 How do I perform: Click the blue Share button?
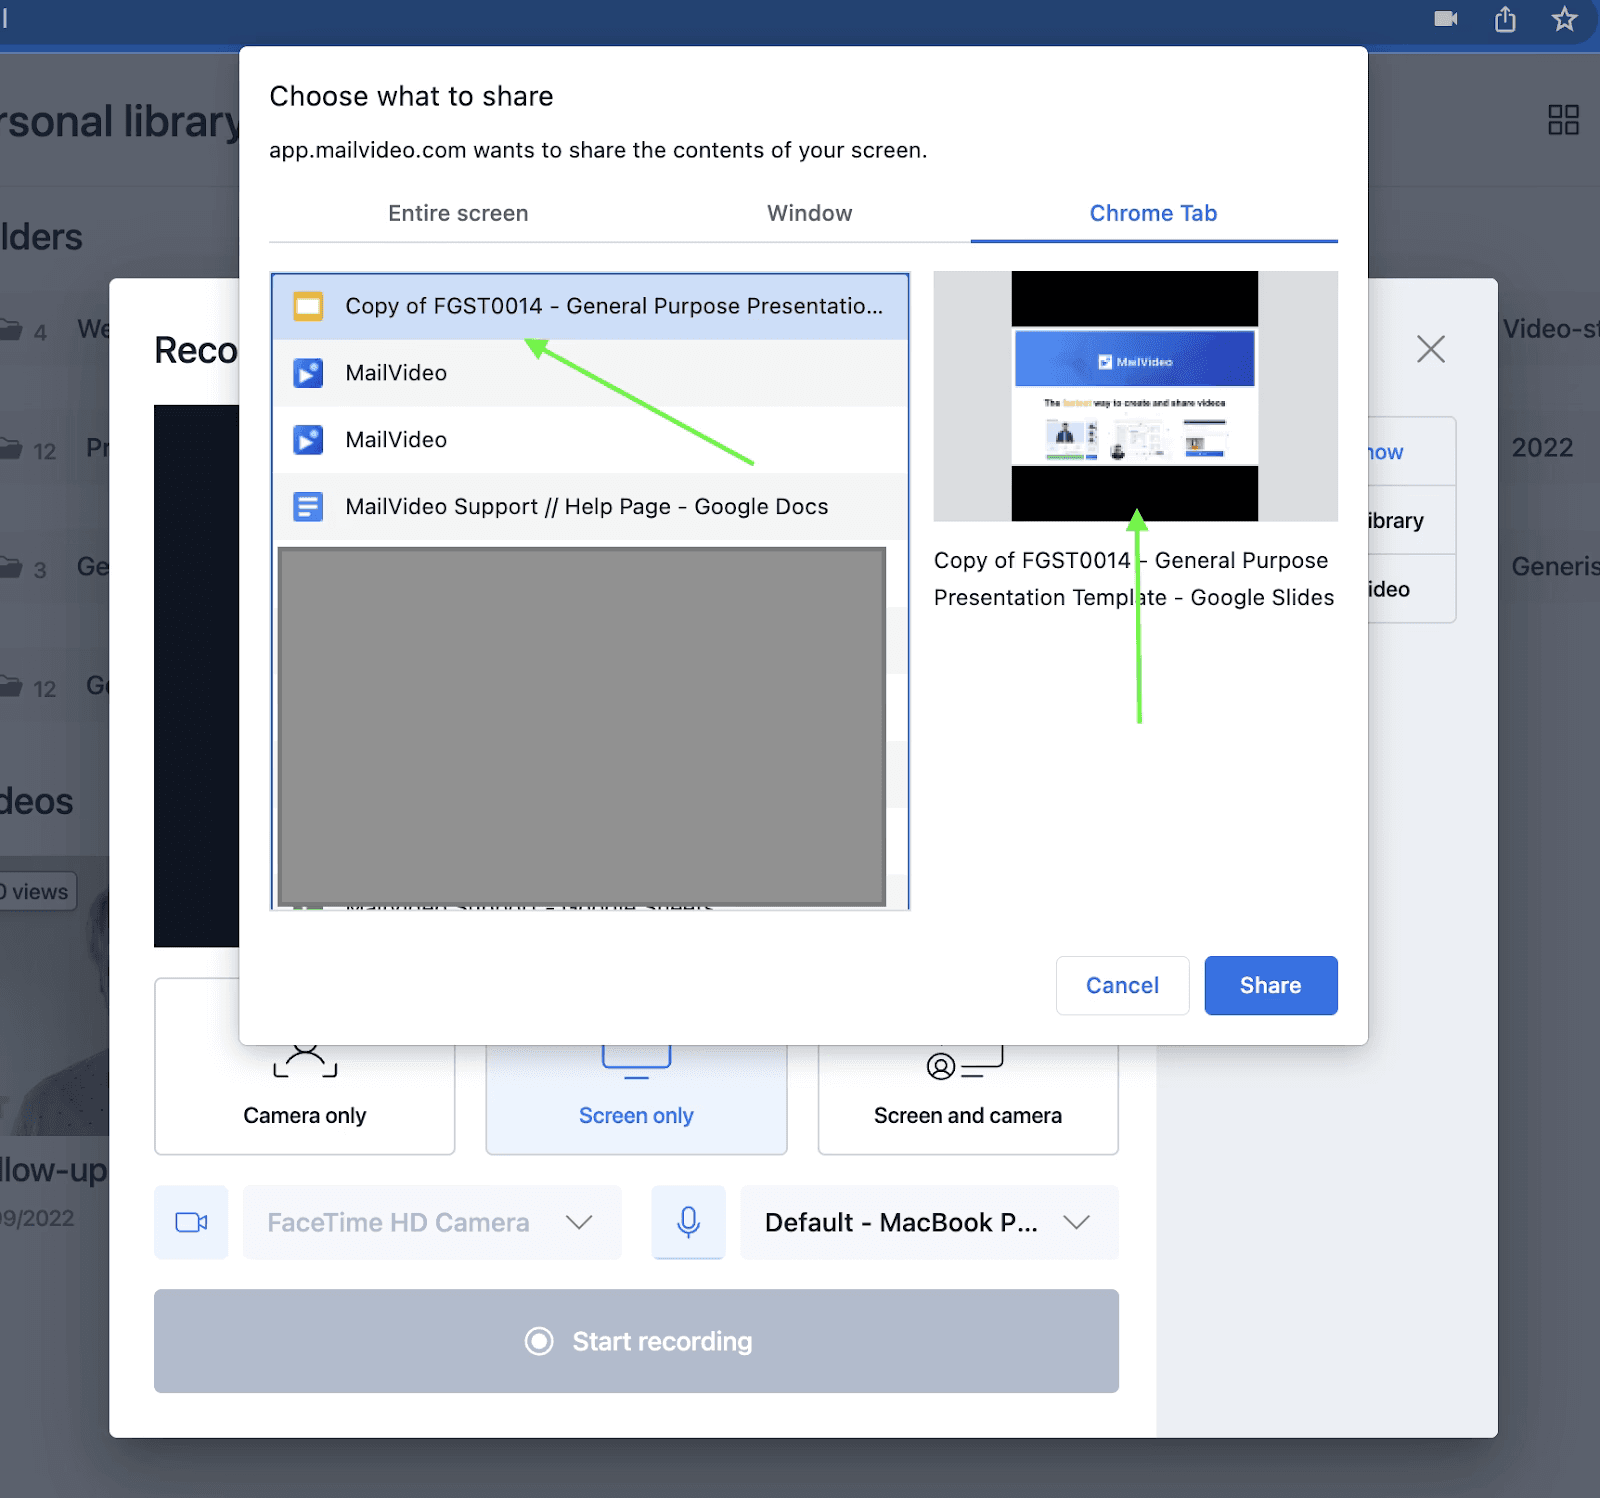coord(1270,985)
